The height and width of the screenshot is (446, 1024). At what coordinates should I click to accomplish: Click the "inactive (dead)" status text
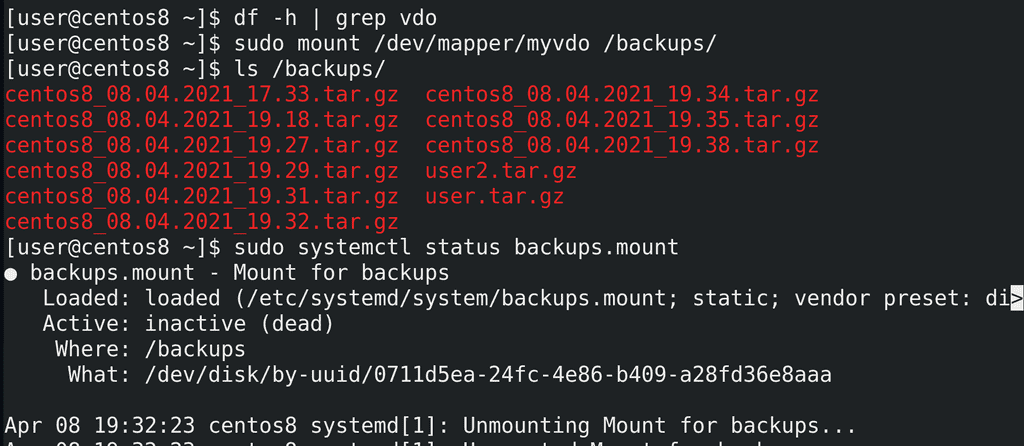click(x=239, y=324)
